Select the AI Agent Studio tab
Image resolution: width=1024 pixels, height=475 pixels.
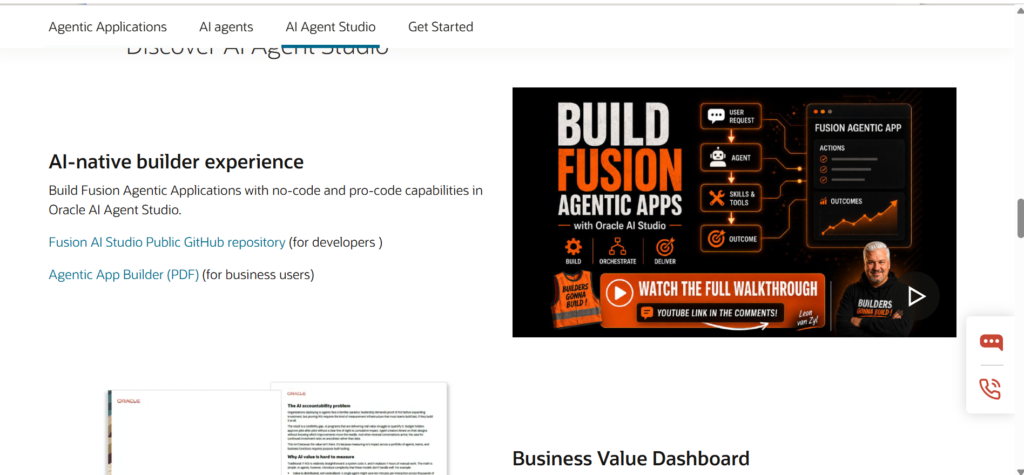pyautogui.click(x=330, y=27)
